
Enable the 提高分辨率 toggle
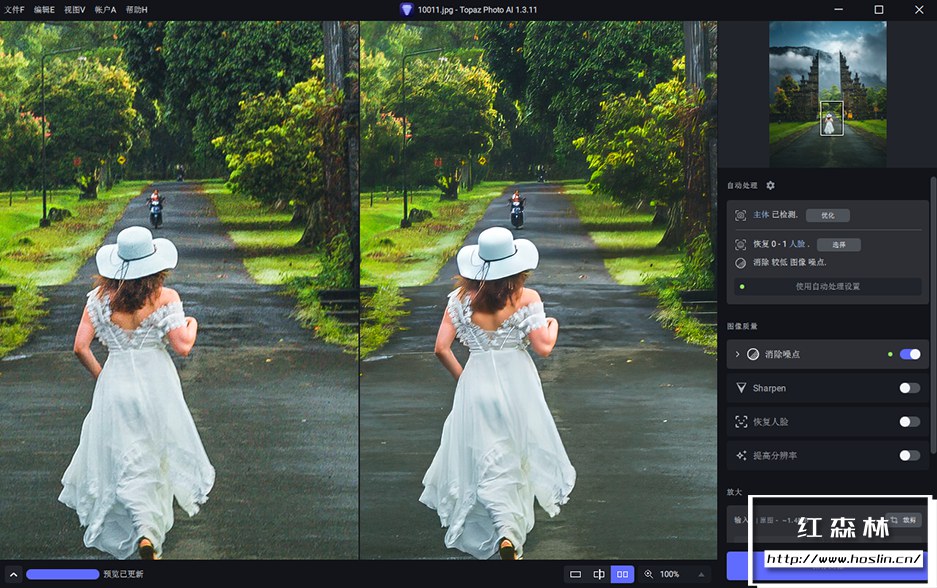pos(909,456)
